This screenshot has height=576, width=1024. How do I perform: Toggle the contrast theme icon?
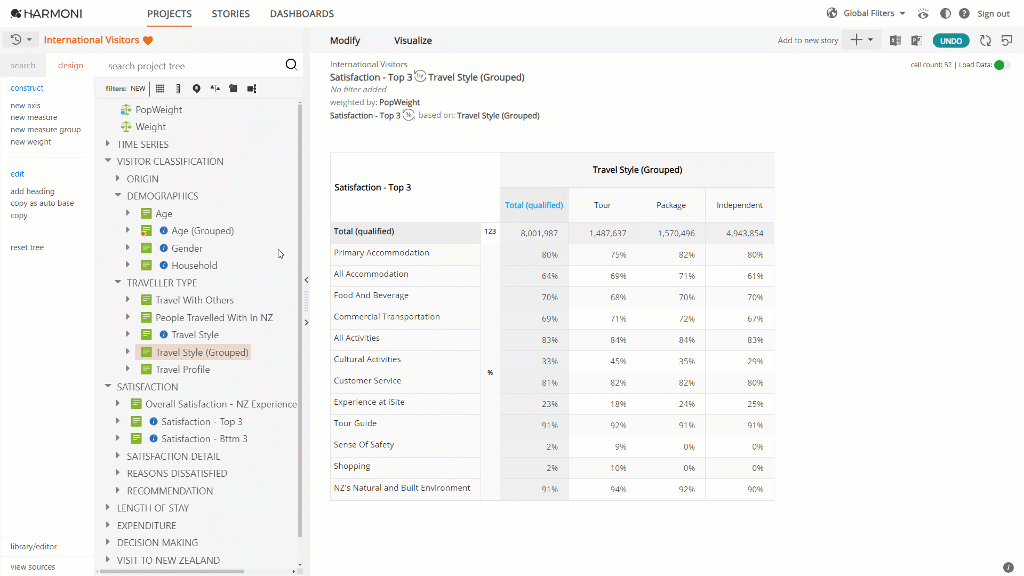coord(945,14)
